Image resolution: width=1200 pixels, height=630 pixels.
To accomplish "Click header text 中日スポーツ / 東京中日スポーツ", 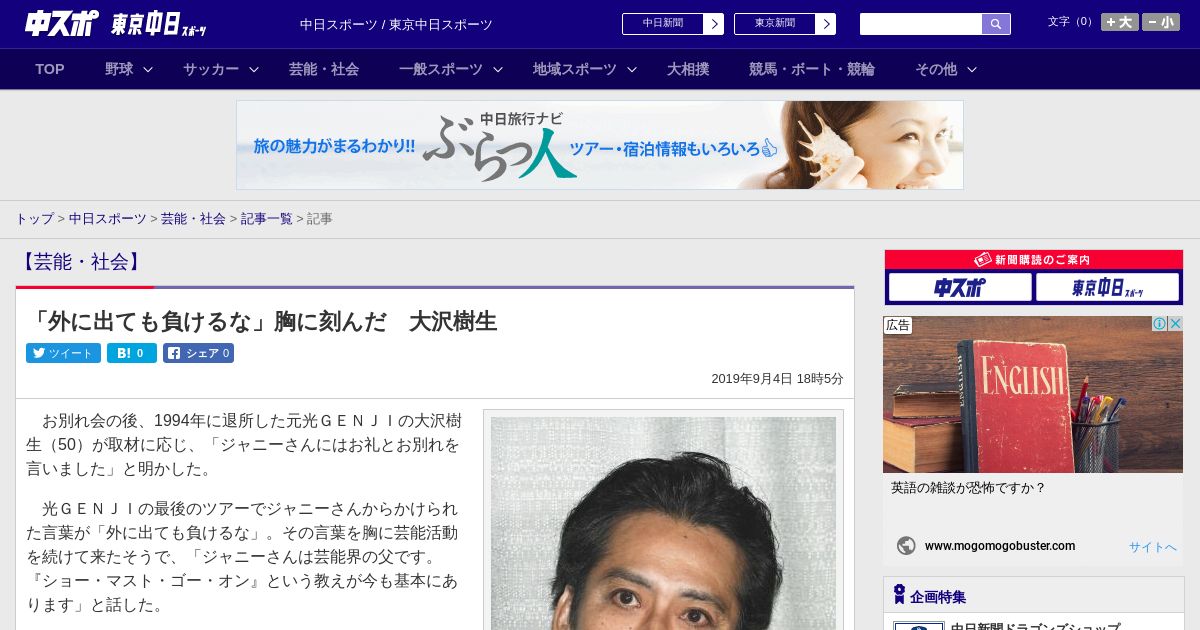I will (396, 24).
